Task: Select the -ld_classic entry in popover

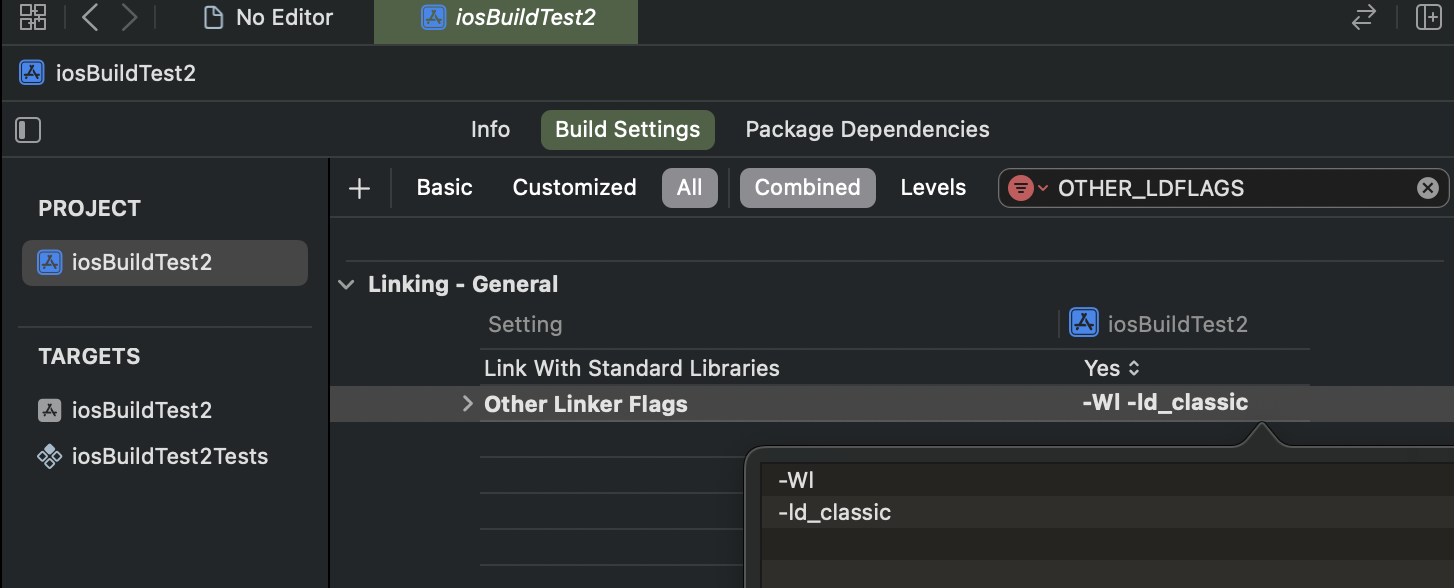Action: tap(1107, 512)
